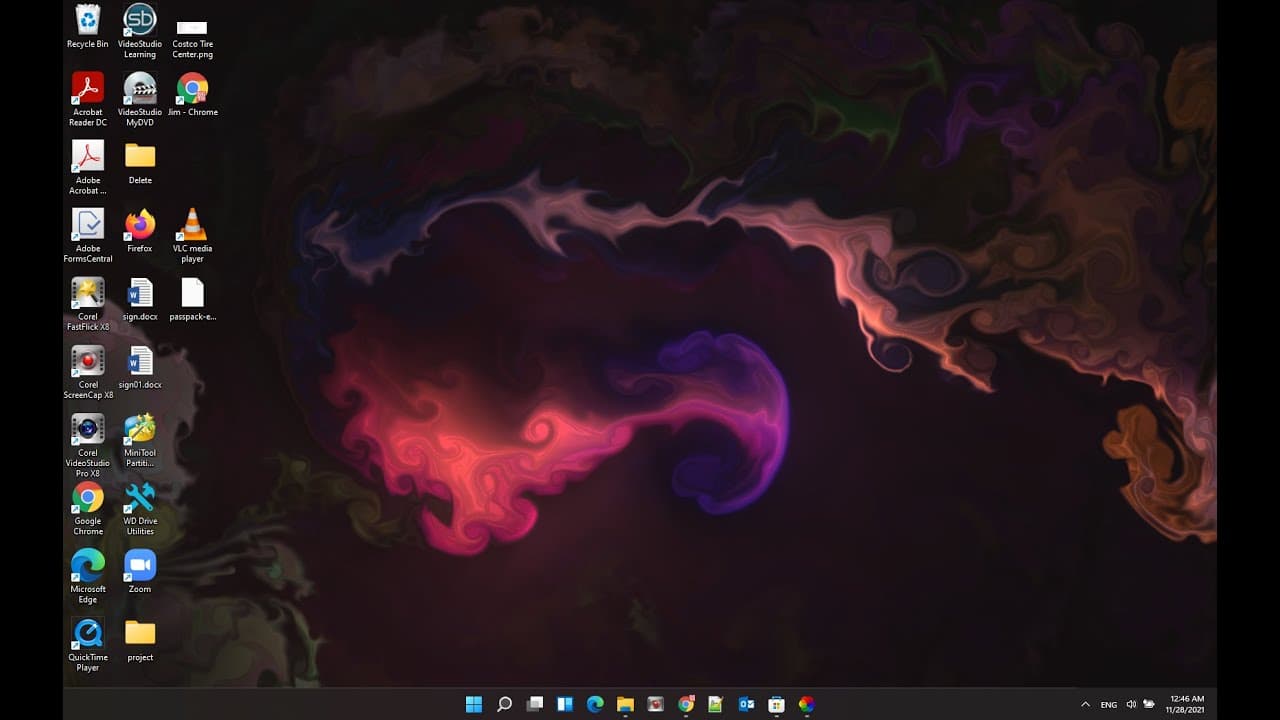1280x720 pixels.
Task: Select the Delete folder on desktop
Action: [140, 163]
